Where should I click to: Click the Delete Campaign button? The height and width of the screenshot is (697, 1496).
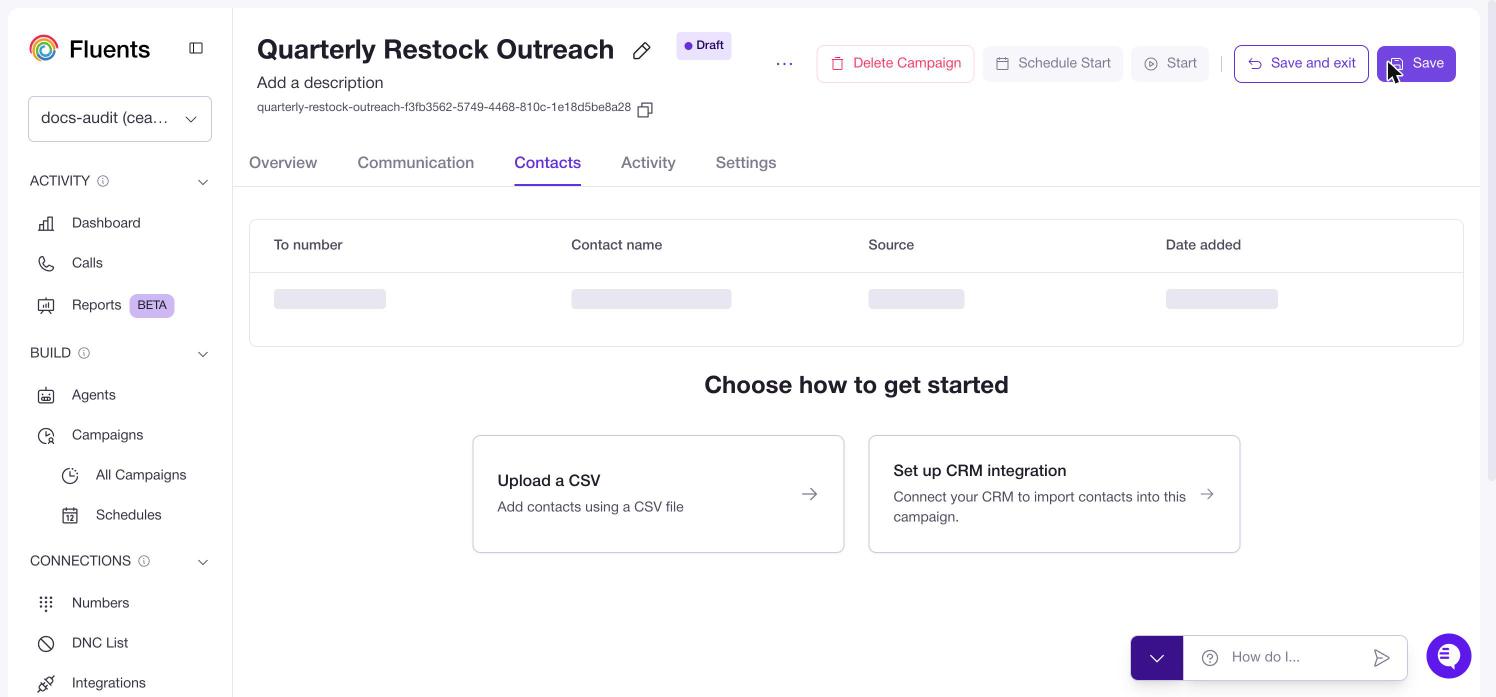[895, 64]
